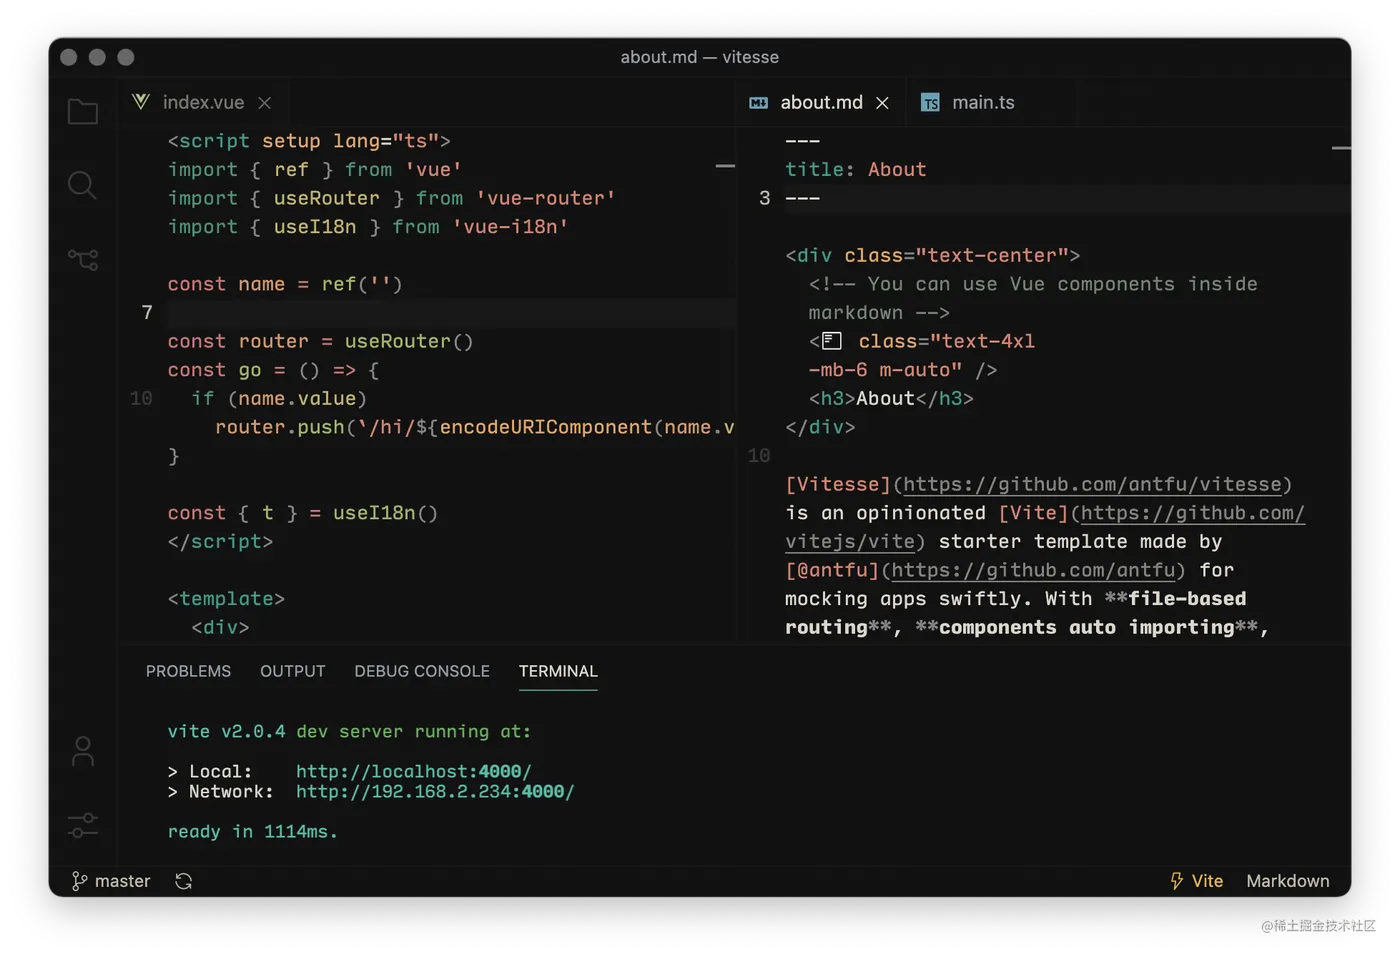Select the about.md editor tab
1400x957 pixels.
[821, 102]
